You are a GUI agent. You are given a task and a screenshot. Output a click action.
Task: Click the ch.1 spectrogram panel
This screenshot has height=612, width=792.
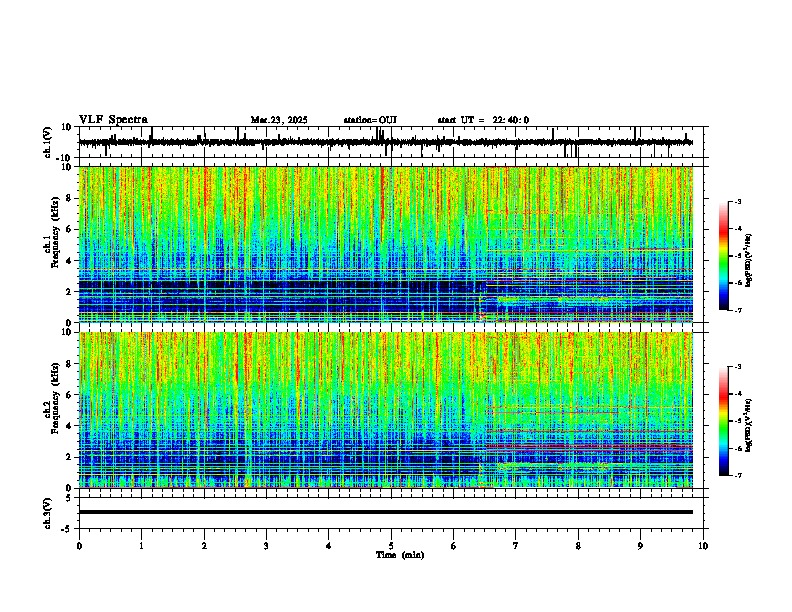[386, 244]
